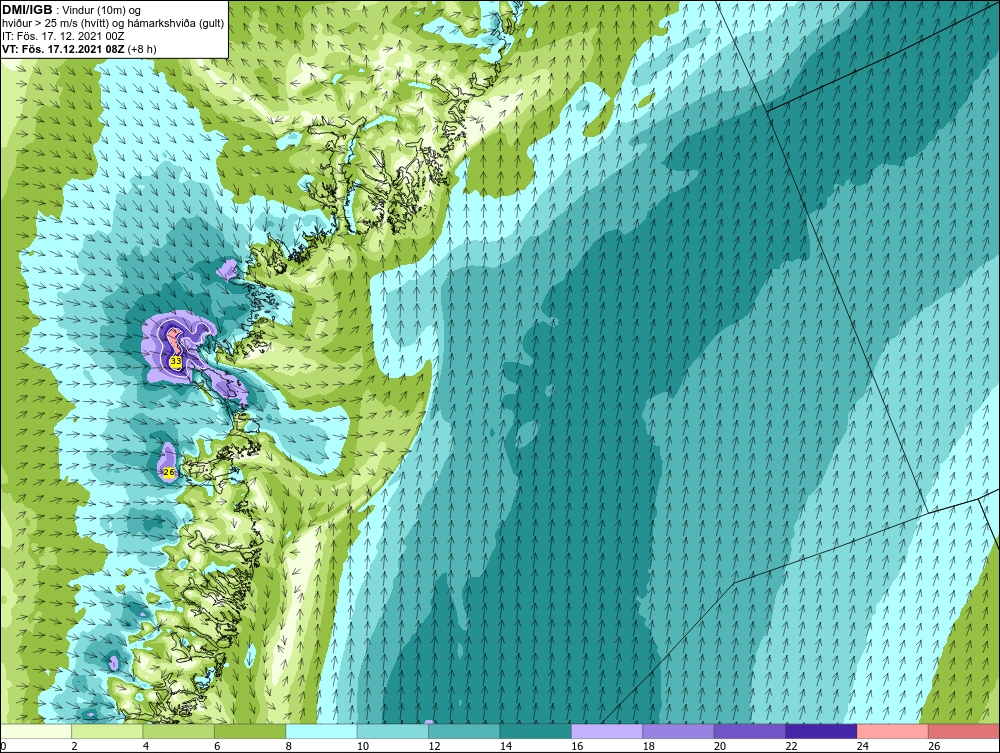1000x753 pixels.
Task: Click the IT: Fös. 17. 12. 2021 00Z line
Action: tap(63, 36)
